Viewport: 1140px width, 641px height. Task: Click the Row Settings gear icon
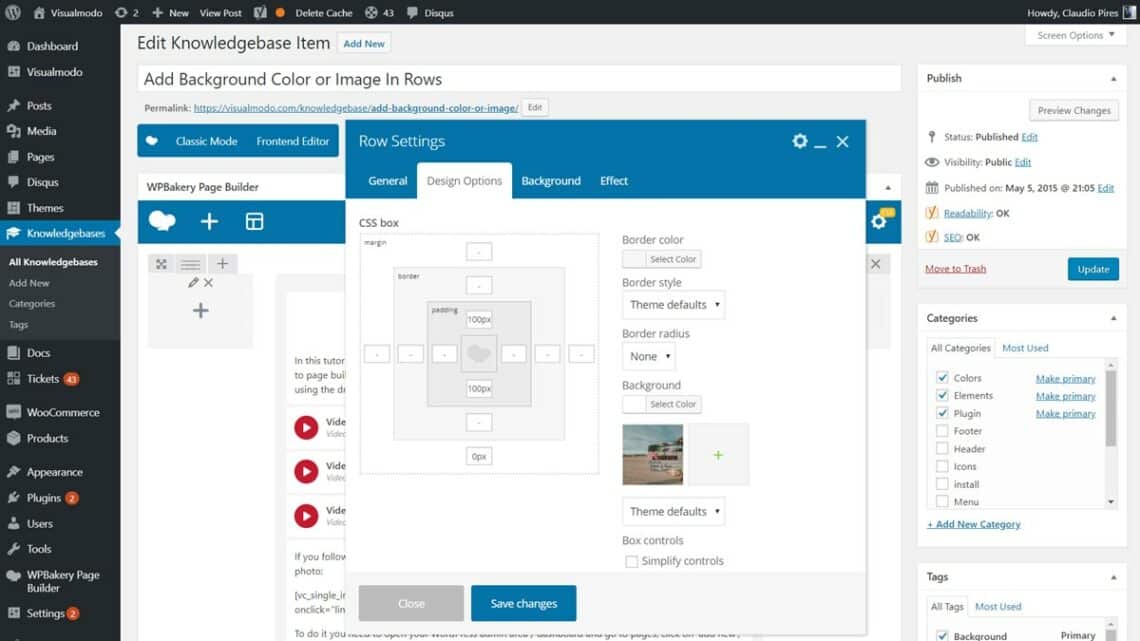click(799, 141)
